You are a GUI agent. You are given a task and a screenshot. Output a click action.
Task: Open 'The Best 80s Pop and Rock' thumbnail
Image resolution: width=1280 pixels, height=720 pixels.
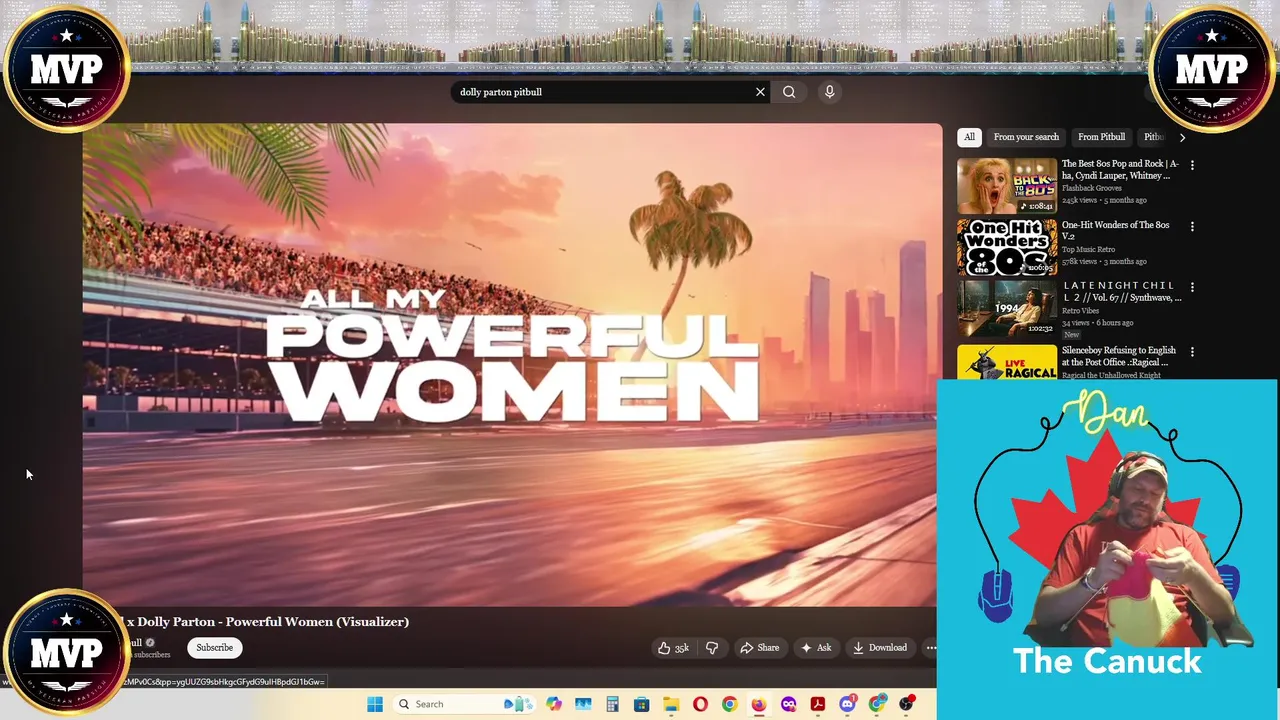1007,186
